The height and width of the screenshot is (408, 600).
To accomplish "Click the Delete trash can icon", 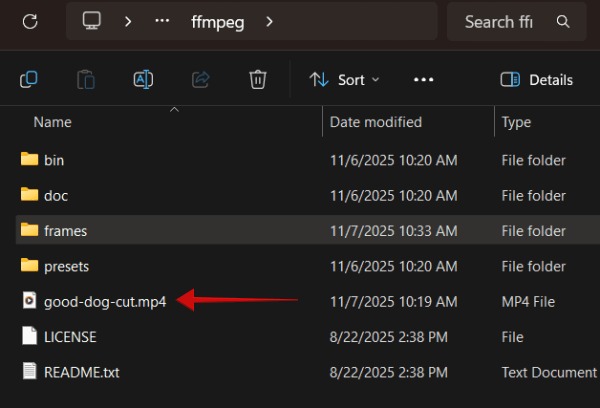I will click(x=257, y=79).
